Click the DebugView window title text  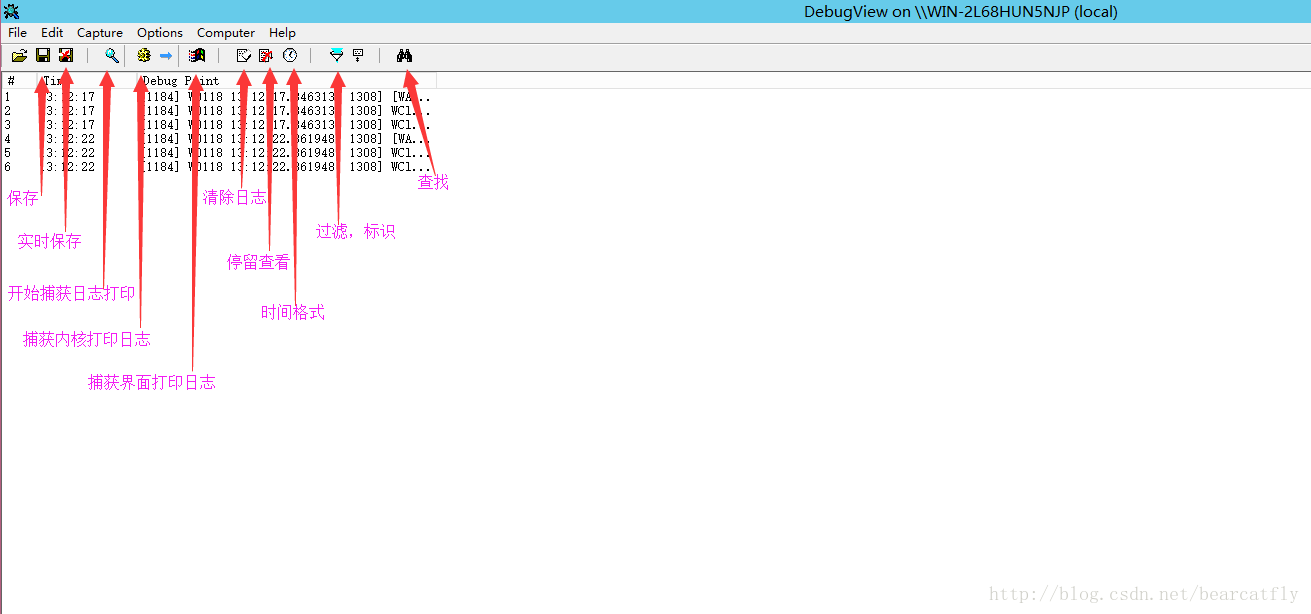click(x=961, y=12)
